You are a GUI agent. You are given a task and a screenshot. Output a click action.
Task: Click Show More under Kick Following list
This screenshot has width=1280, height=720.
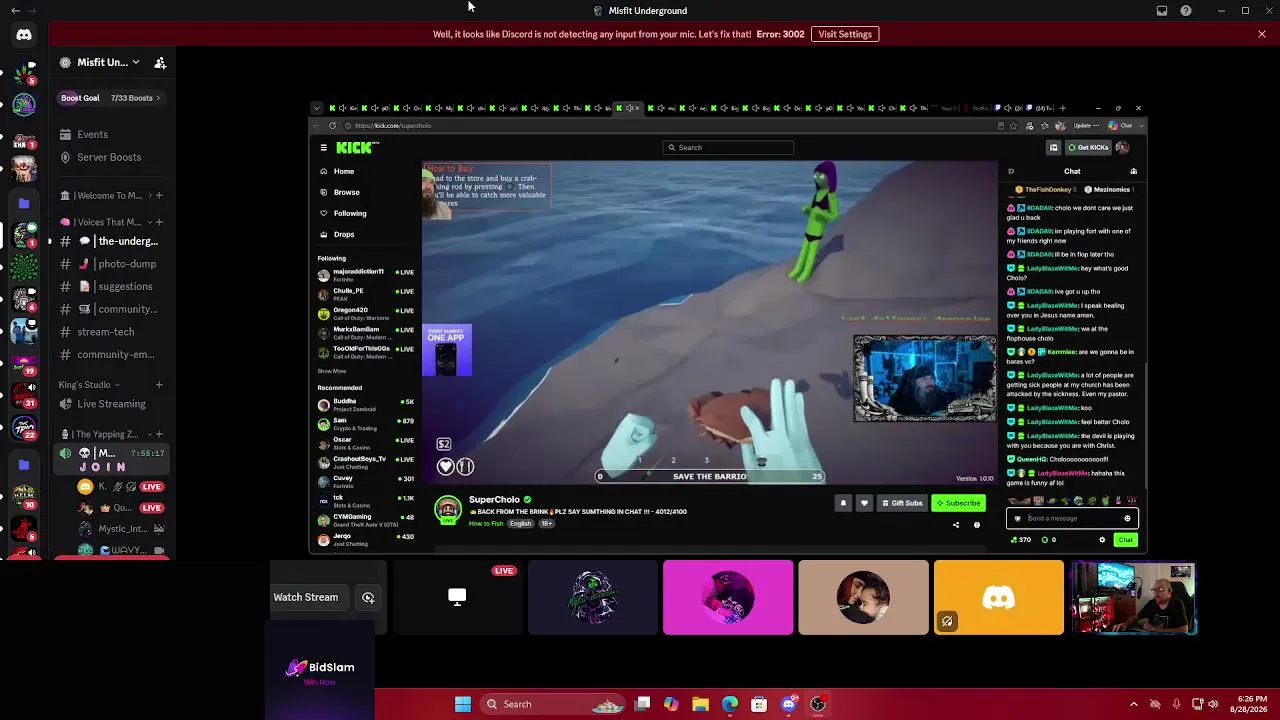click(x=332, y=371)
